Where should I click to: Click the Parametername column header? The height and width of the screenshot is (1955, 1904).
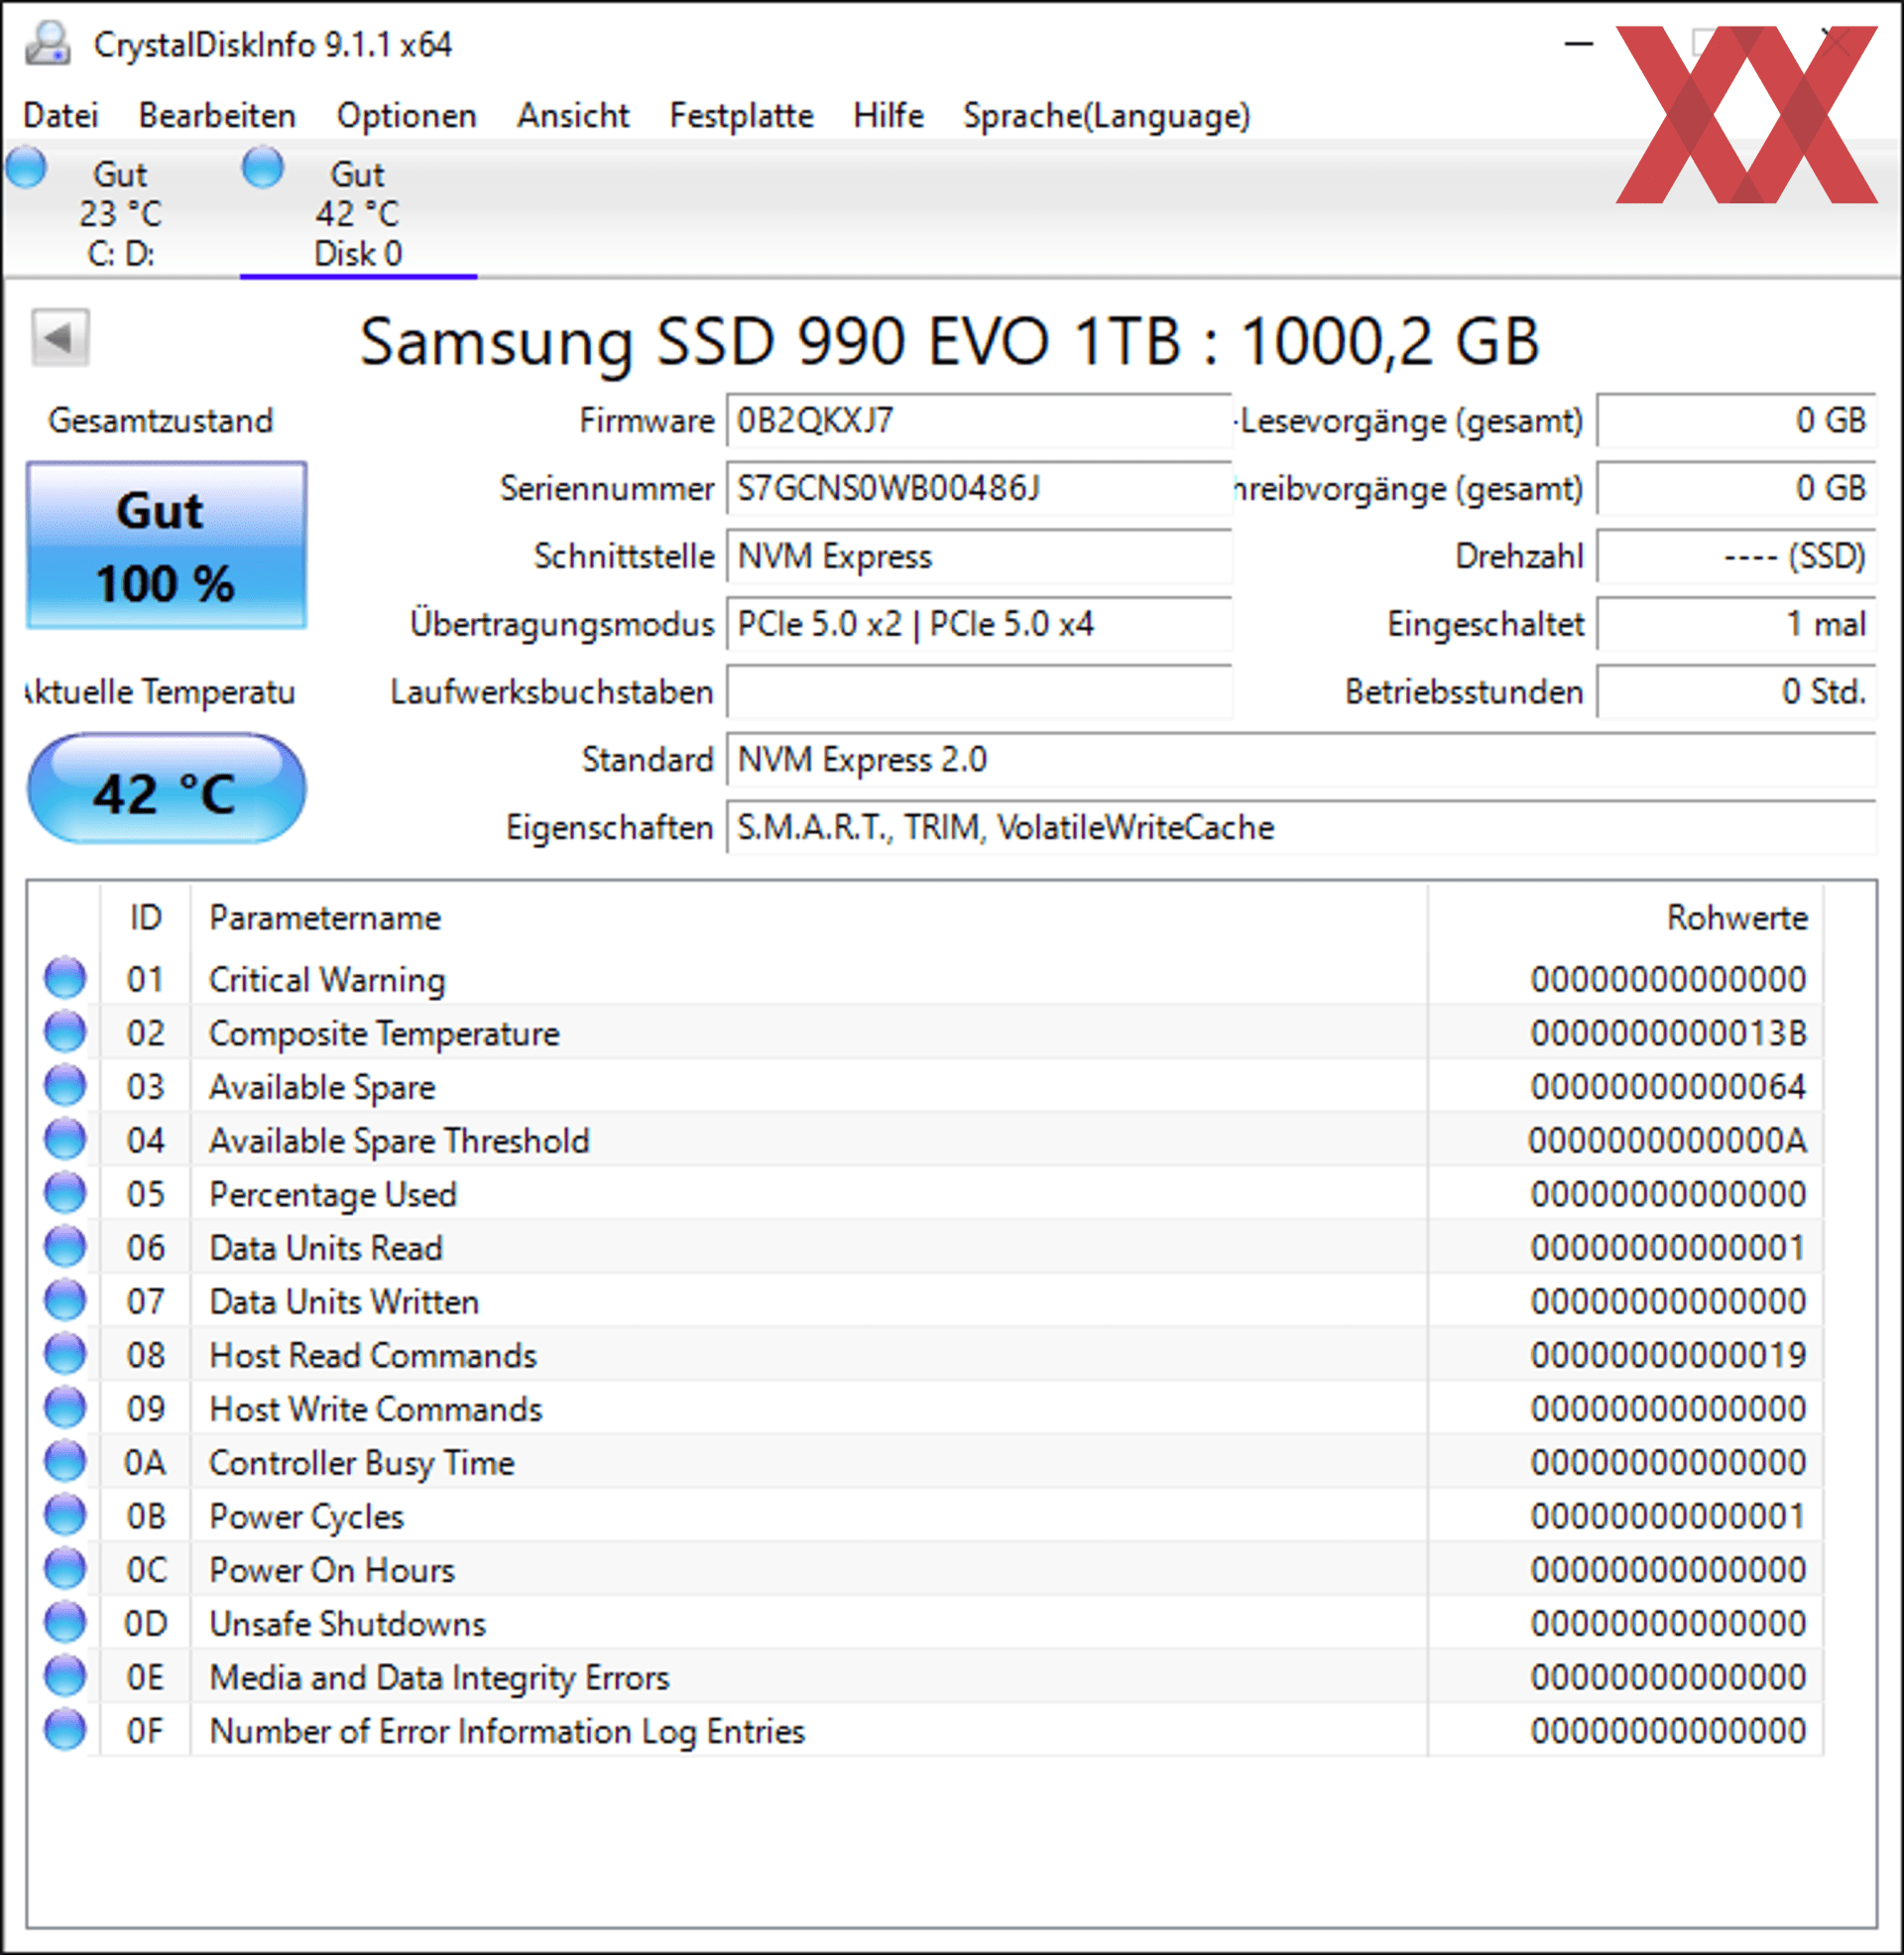tap(809, 917)
